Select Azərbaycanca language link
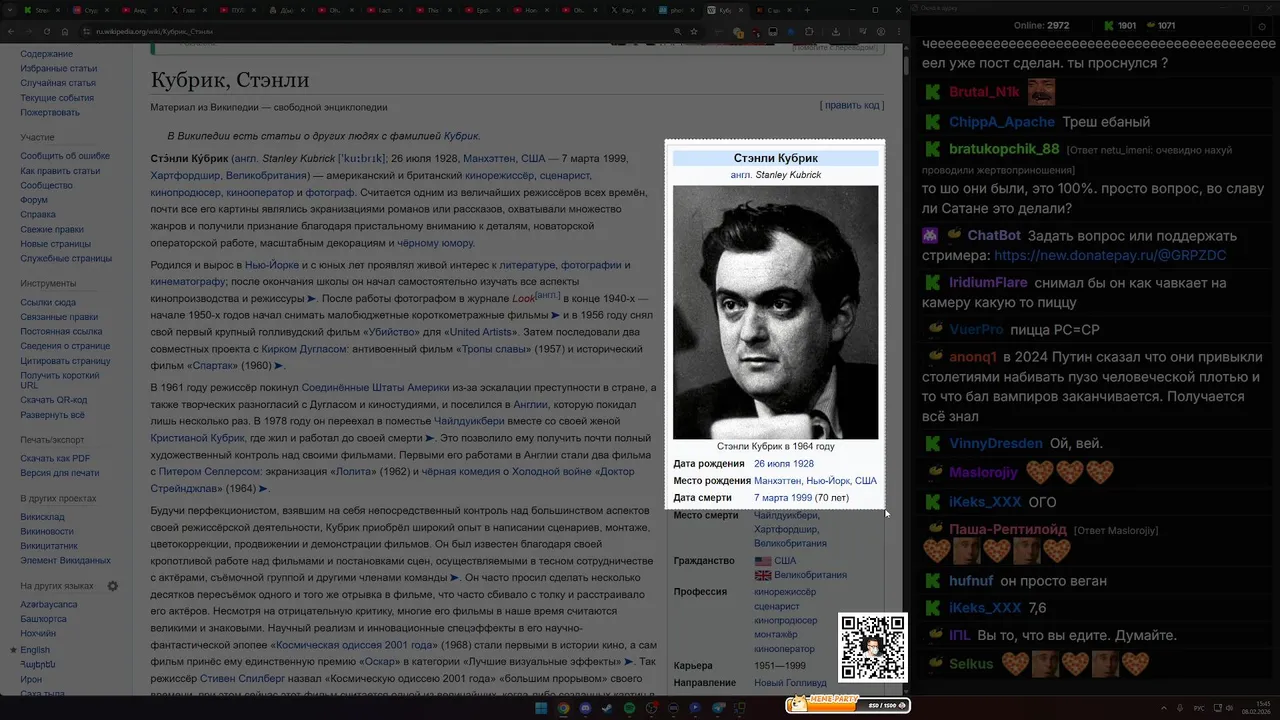The width and height of the screenshot is (1280, 720). point(49,604)
